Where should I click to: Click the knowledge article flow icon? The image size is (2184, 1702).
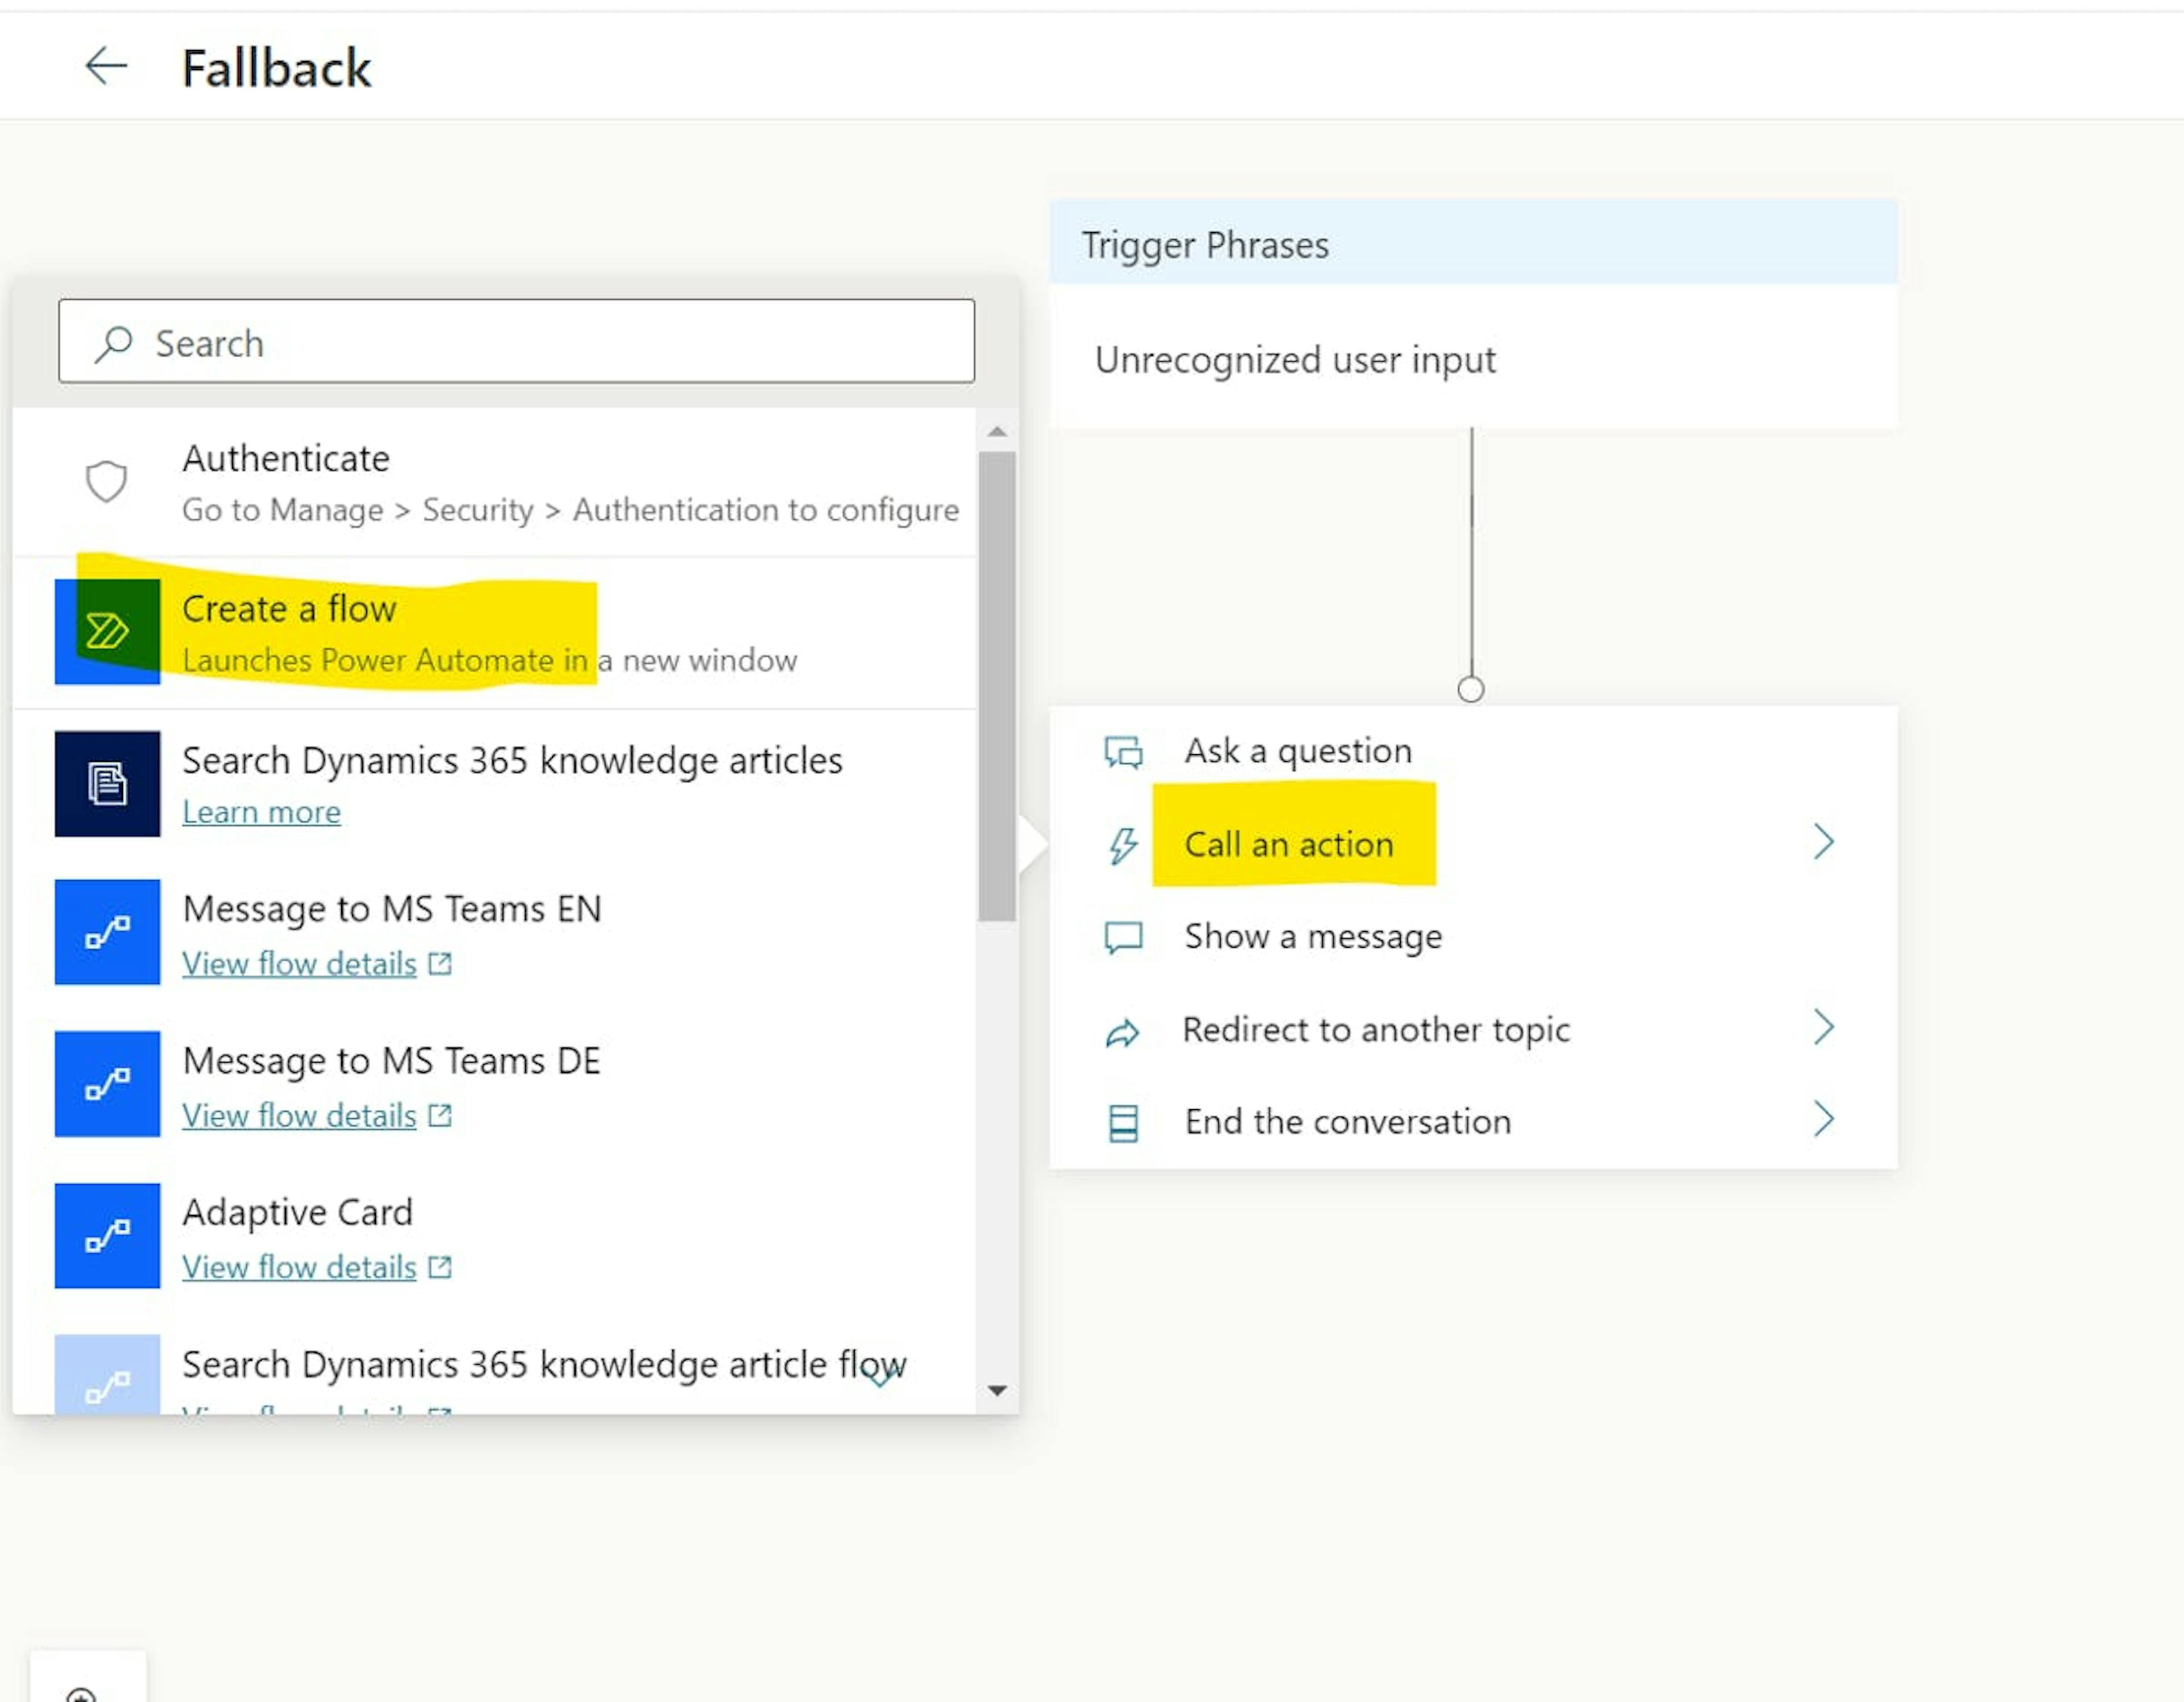pyautogui.click(x=107, y=1375)
